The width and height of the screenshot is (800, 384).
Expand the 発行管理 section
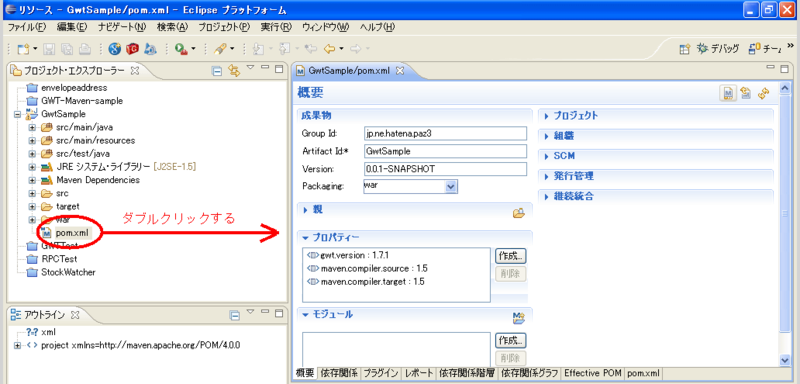546,177
